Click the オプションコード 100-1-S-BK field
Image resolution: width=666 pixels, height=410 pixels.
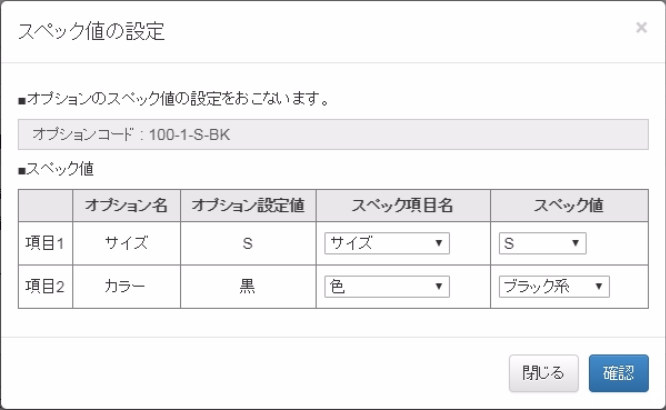click(x=333, y=135)
